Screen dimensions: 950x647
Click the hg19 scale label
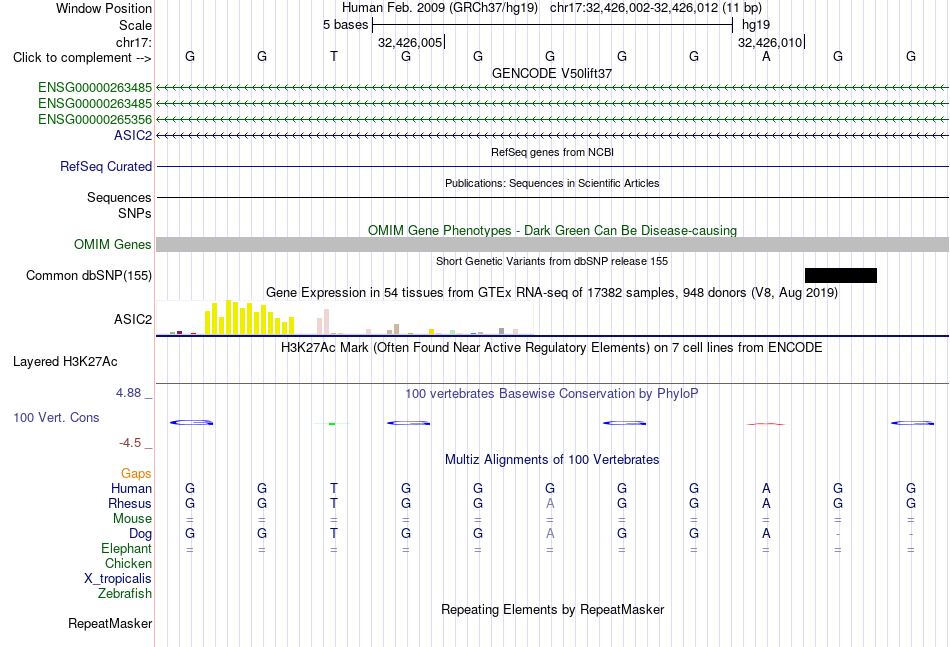coord(756,25)
